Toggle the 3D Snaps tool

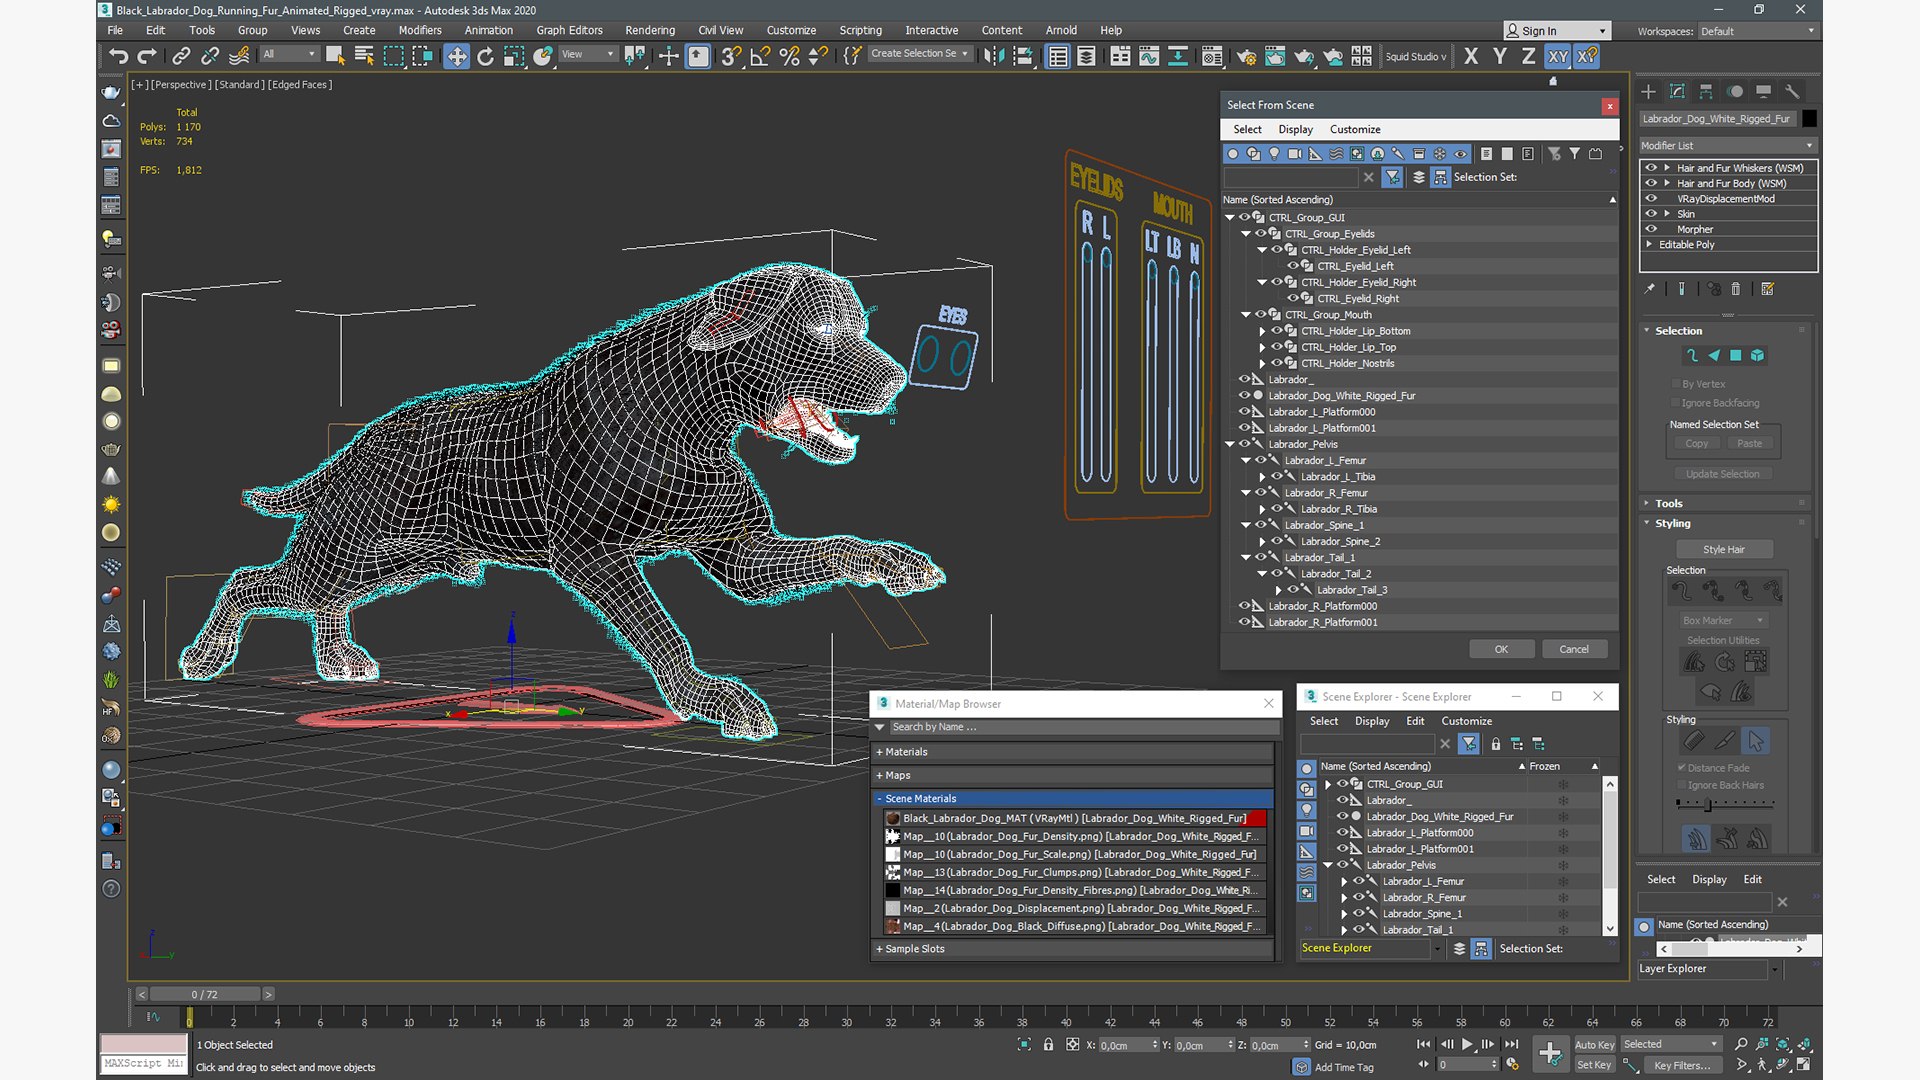click(731, 56)
